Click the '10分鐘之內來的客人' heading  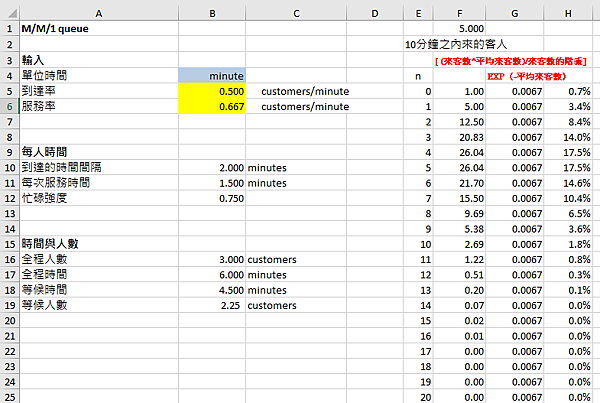456,44
